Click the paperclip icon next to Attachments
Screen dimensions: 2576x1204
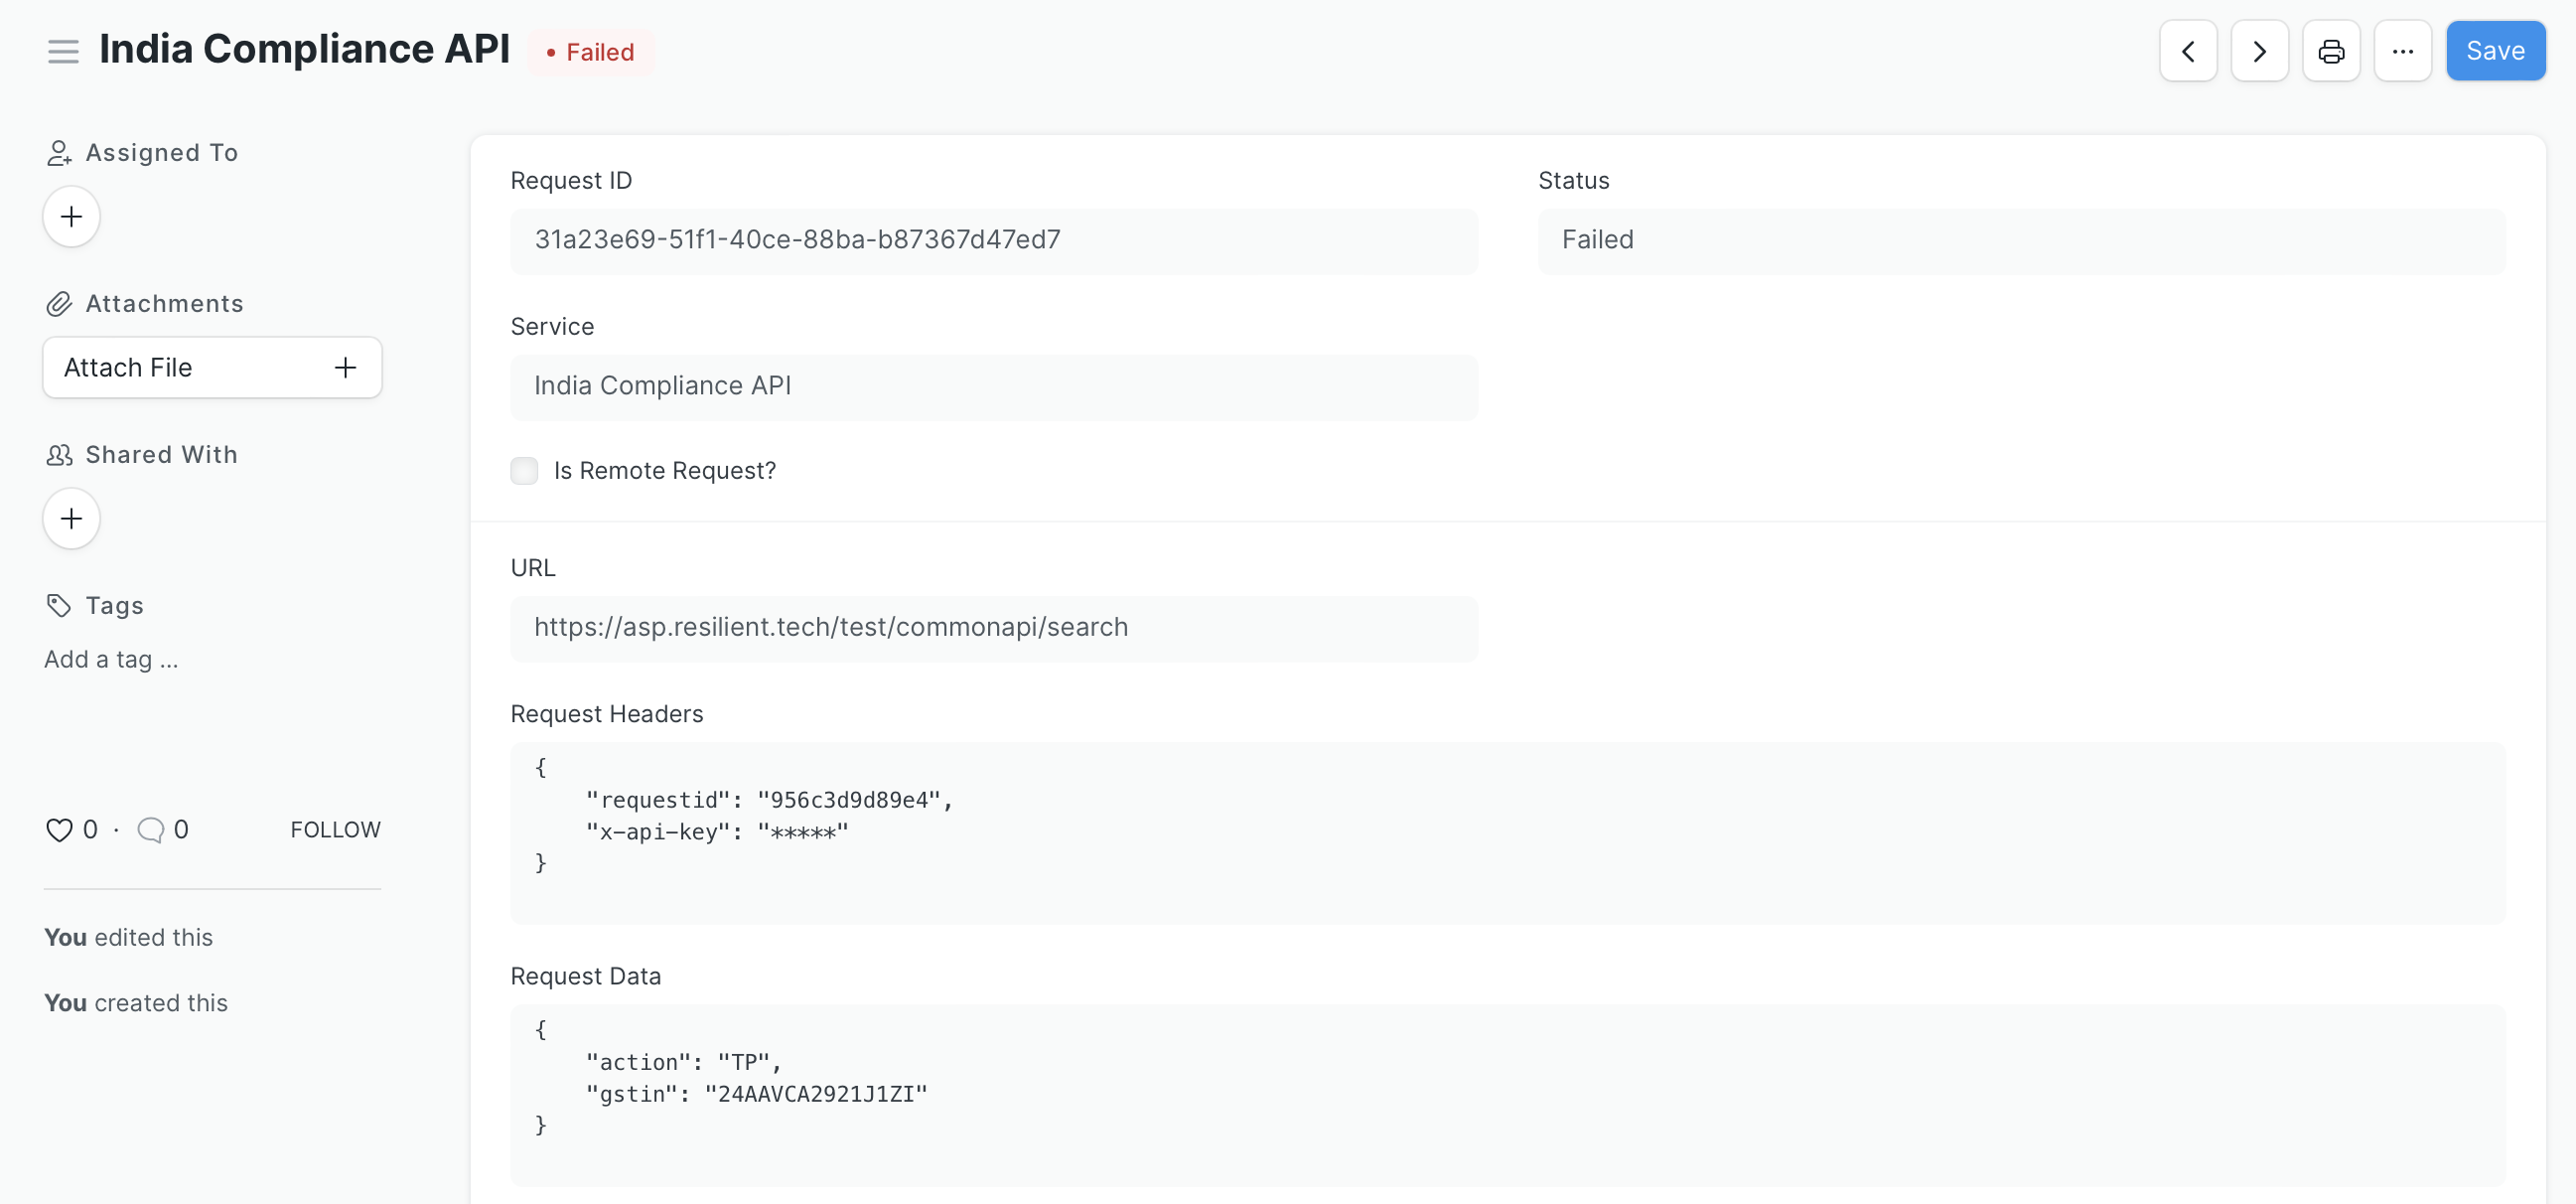59,303
